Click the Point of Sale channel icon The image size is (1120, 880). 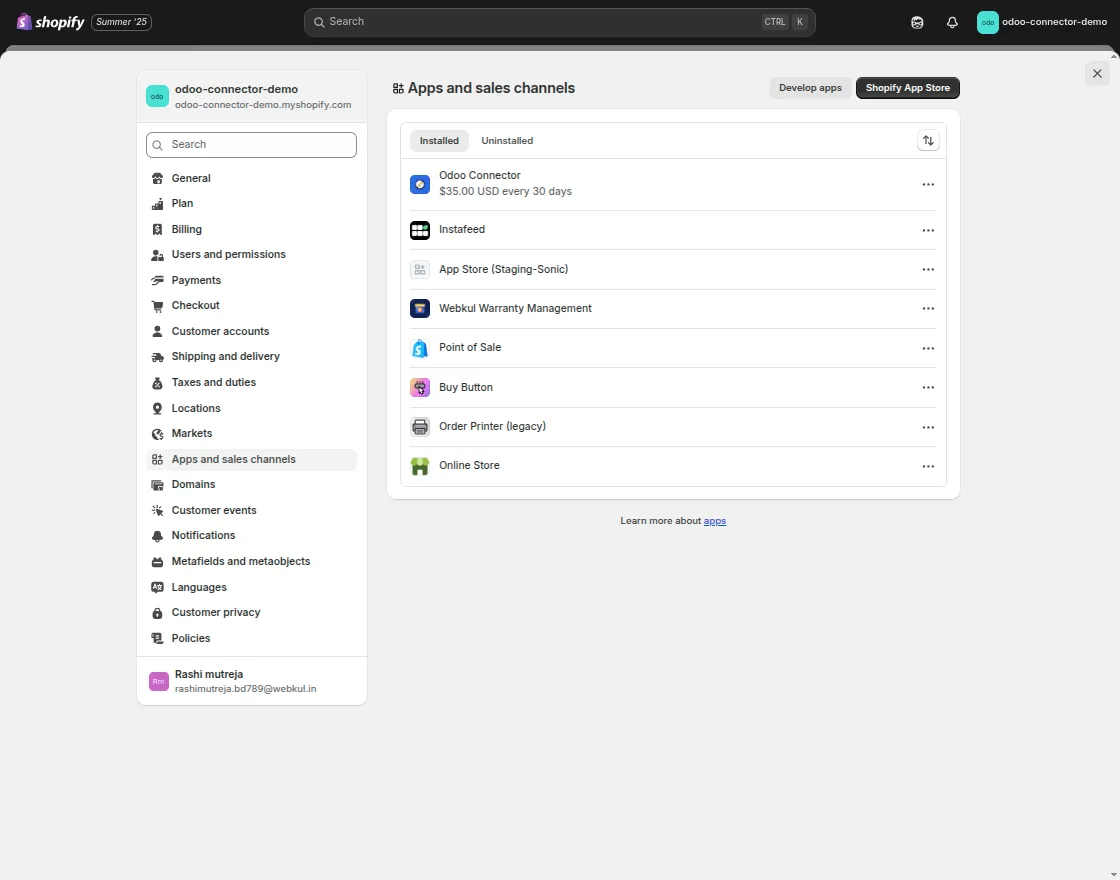[419, 347]
